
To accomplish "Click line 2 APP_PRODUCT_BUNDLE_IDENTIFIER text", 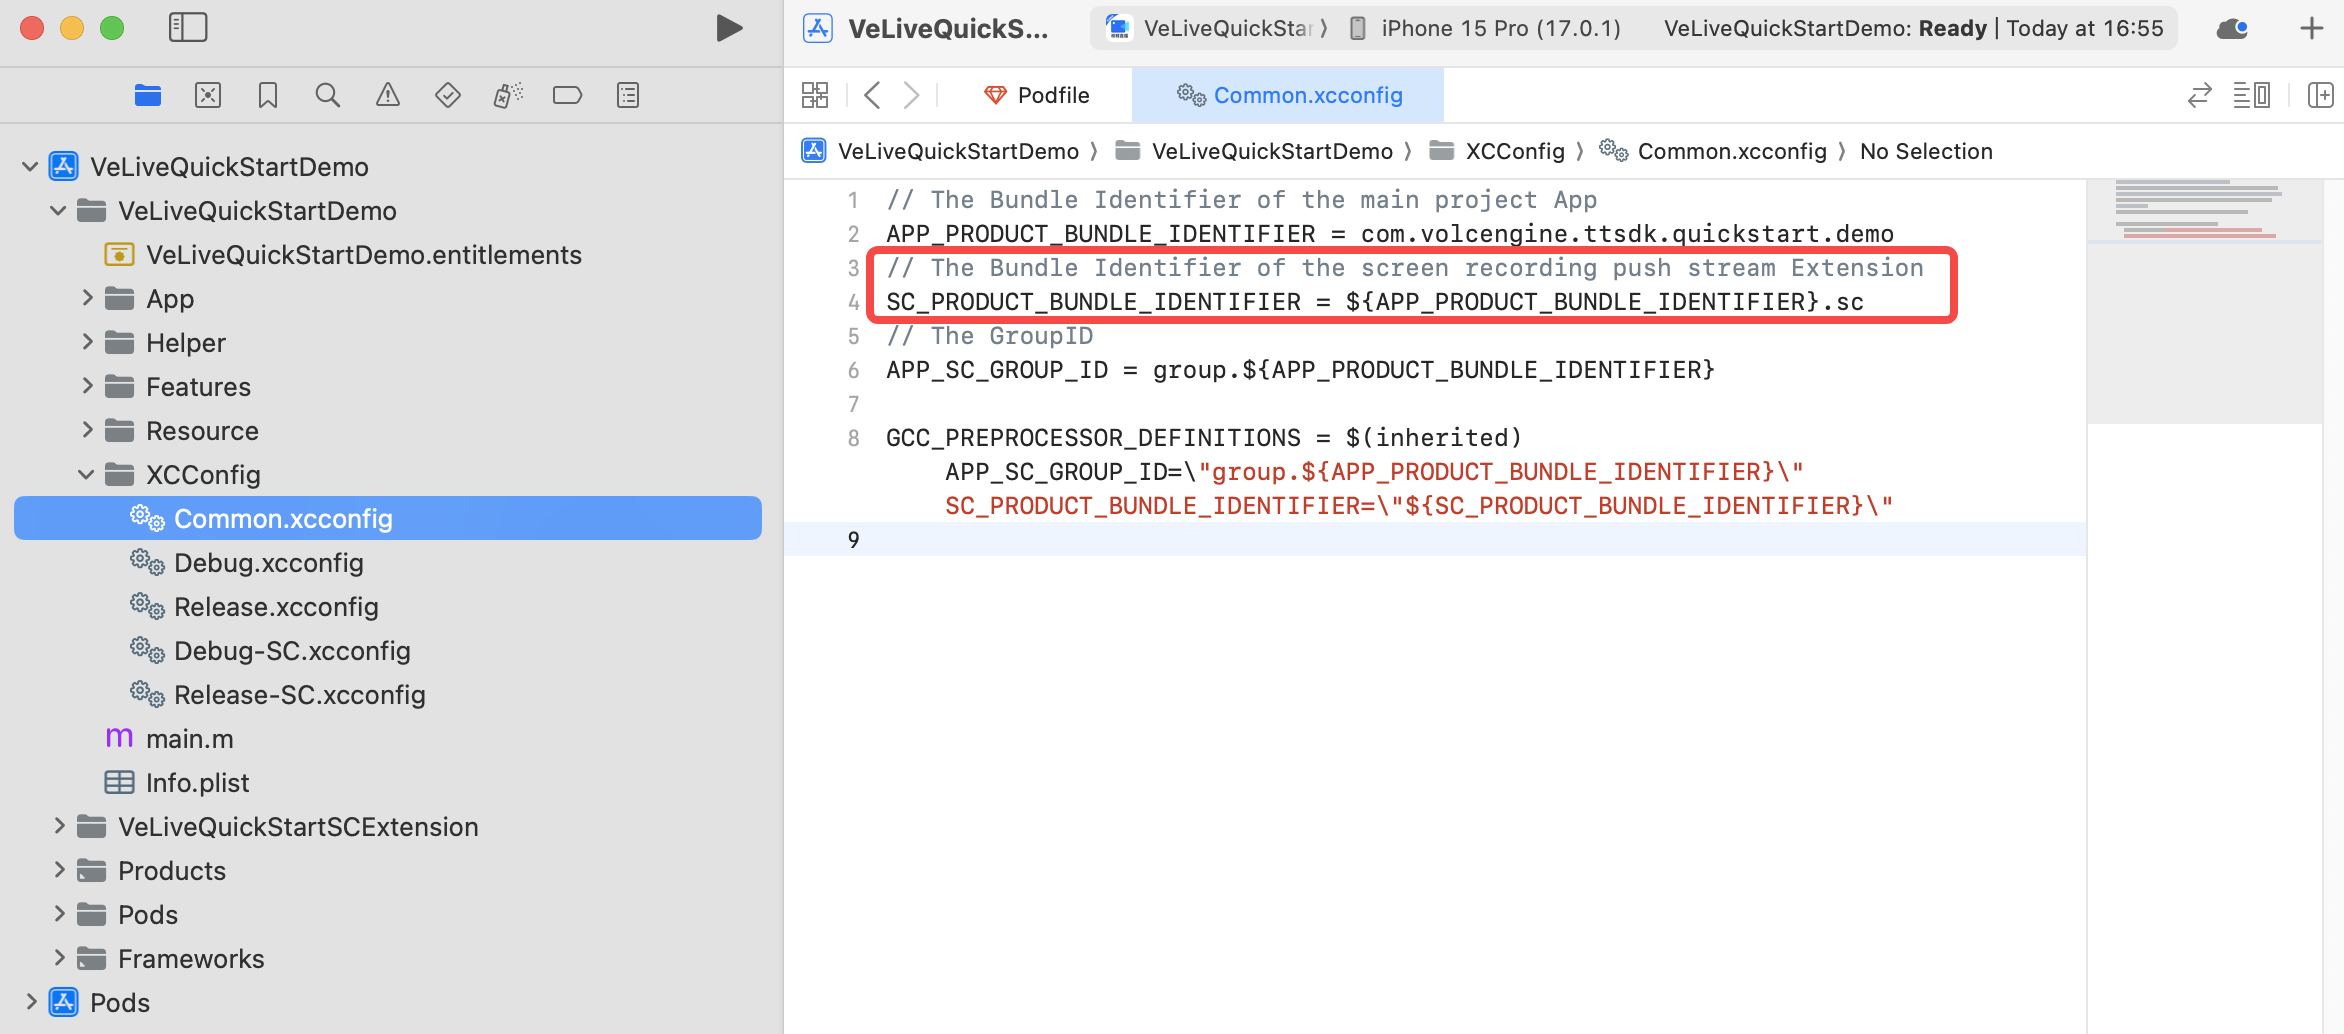I will click(1100, 234).
